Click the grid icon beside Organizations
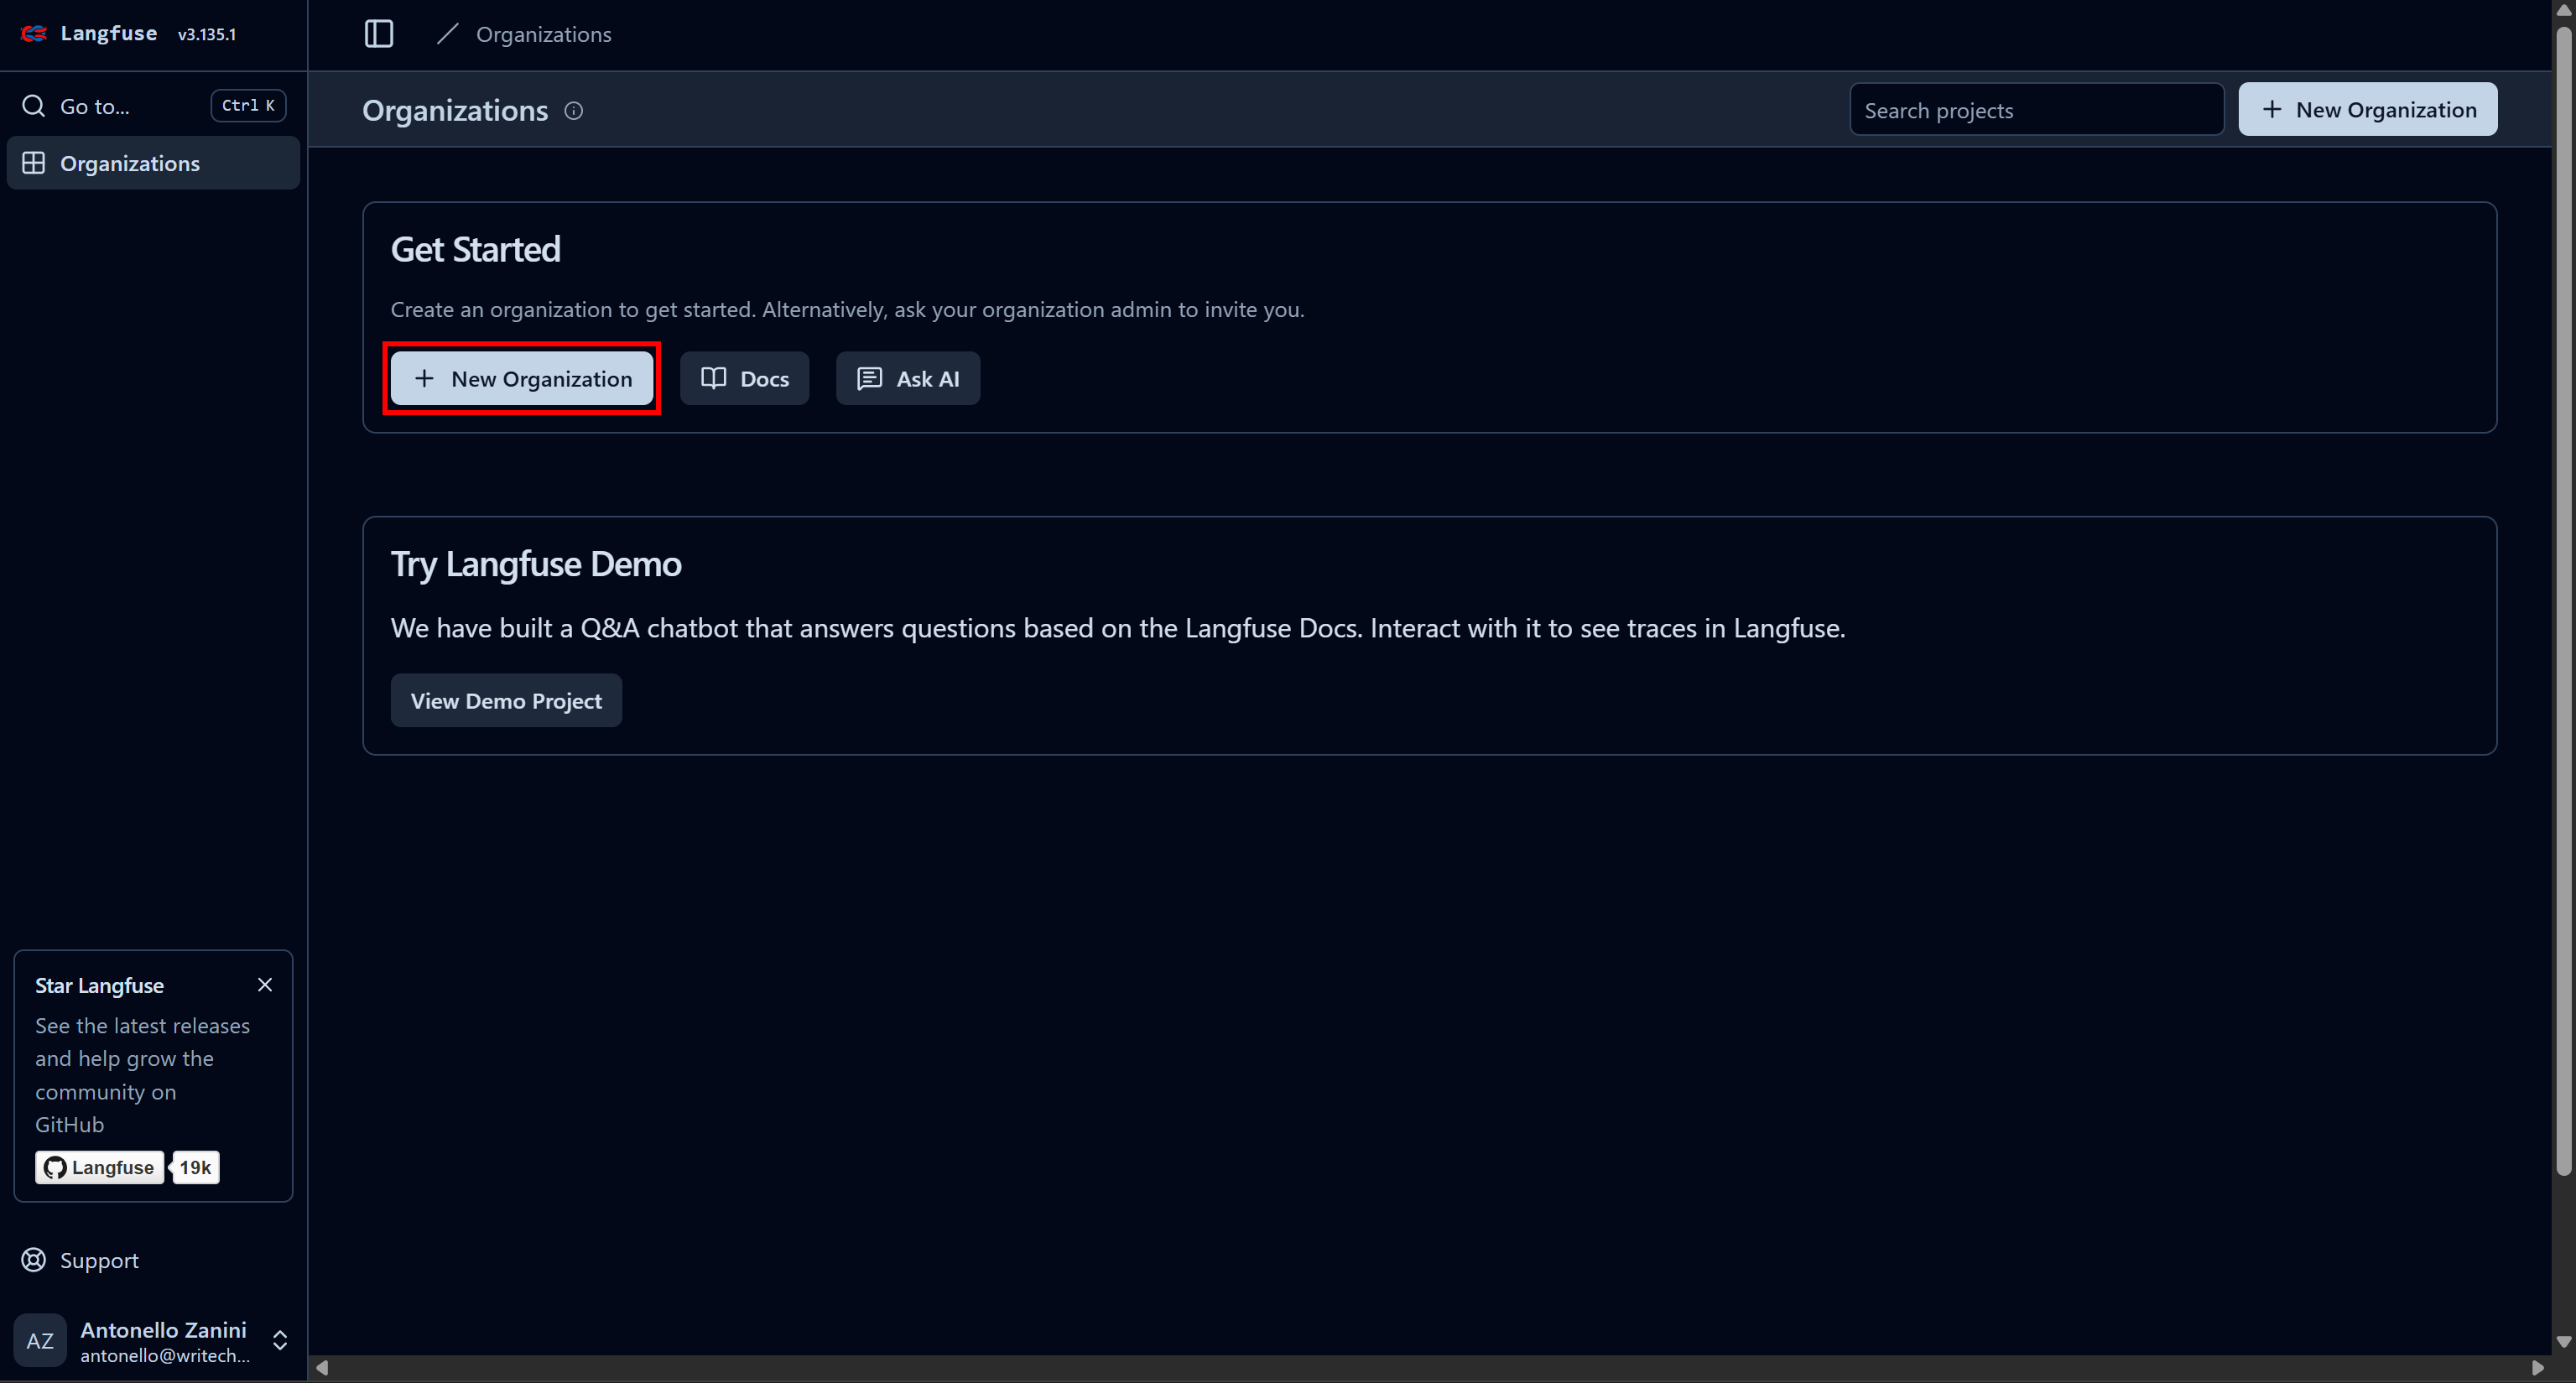The width and height of the screenshot is (2576, 1383). pos(33,162)
